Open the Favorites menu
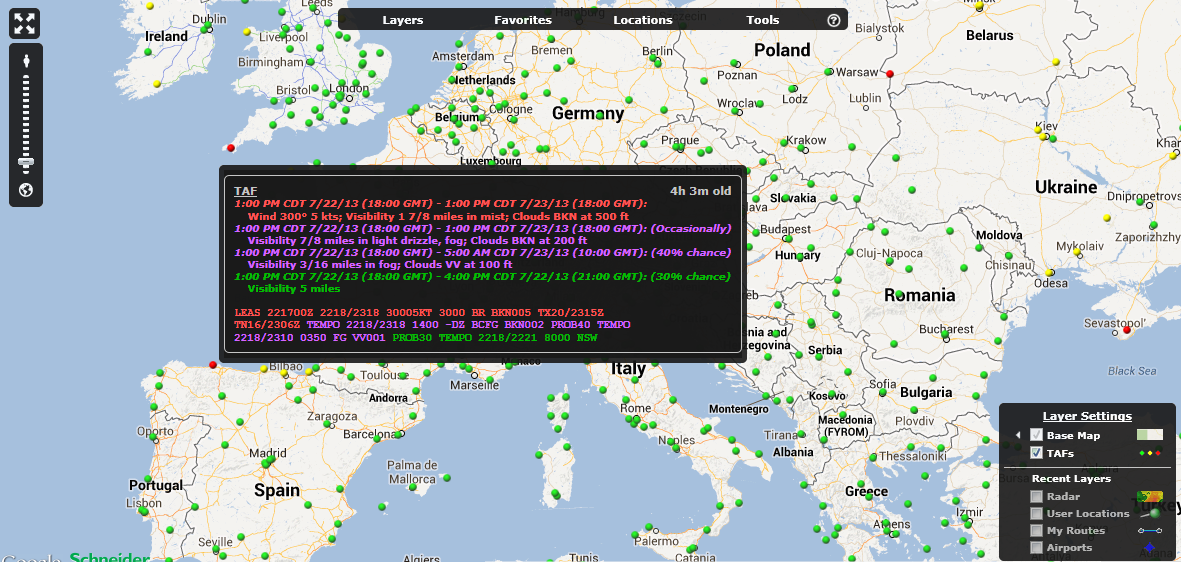 [x=522, y=20]
